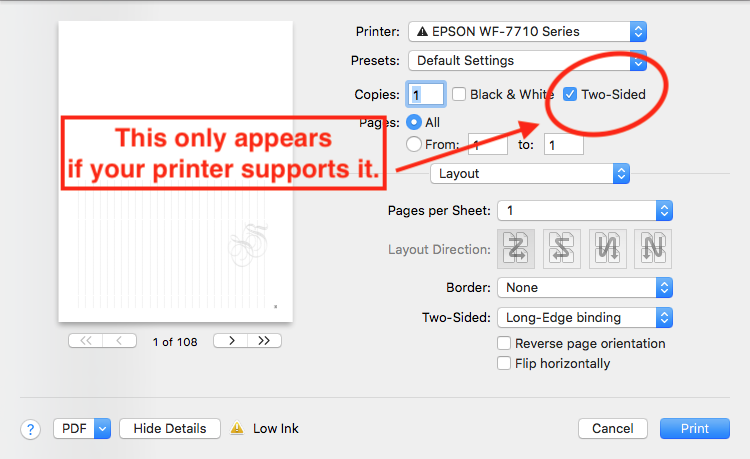The image size is (750, 459).
Task: Select the reversed-N layout direction icon
Action: pyautogui.click(x=607, y=249)
